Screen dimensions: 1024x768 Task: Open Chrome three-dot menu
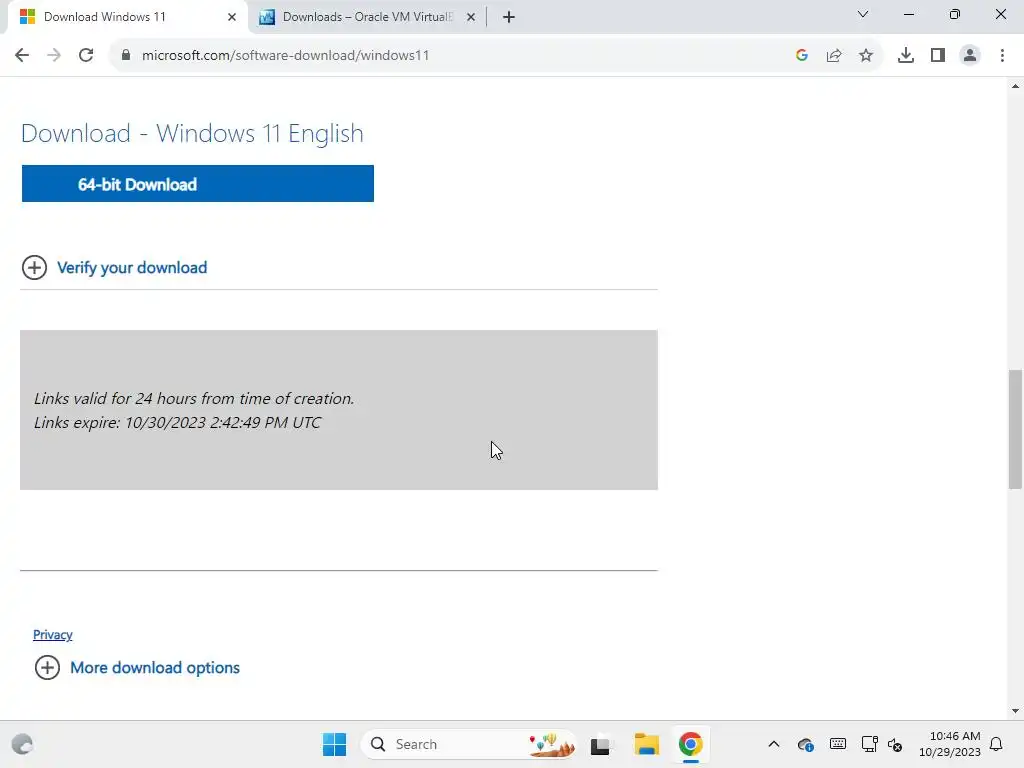[1002, 56]
